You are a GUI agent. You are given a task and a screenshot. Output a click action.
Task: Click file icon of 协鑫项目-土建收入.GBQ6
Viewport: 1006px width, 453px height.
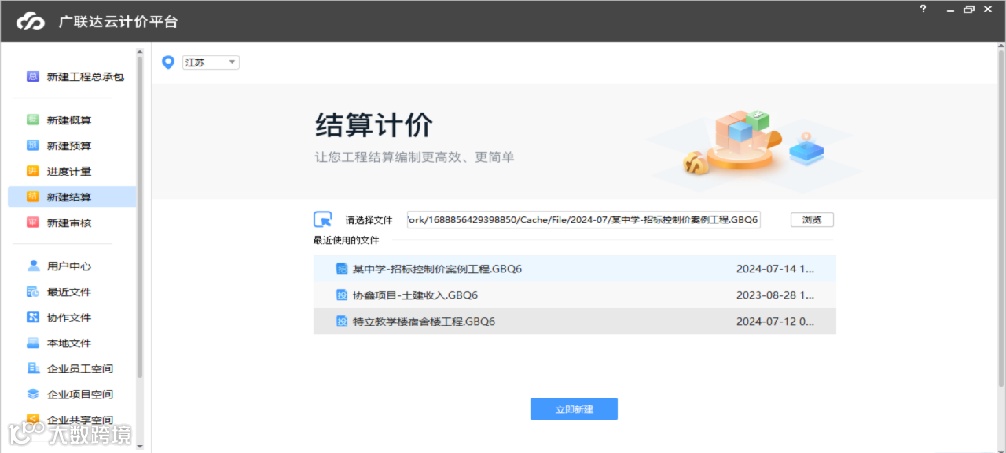coord(342,295)
